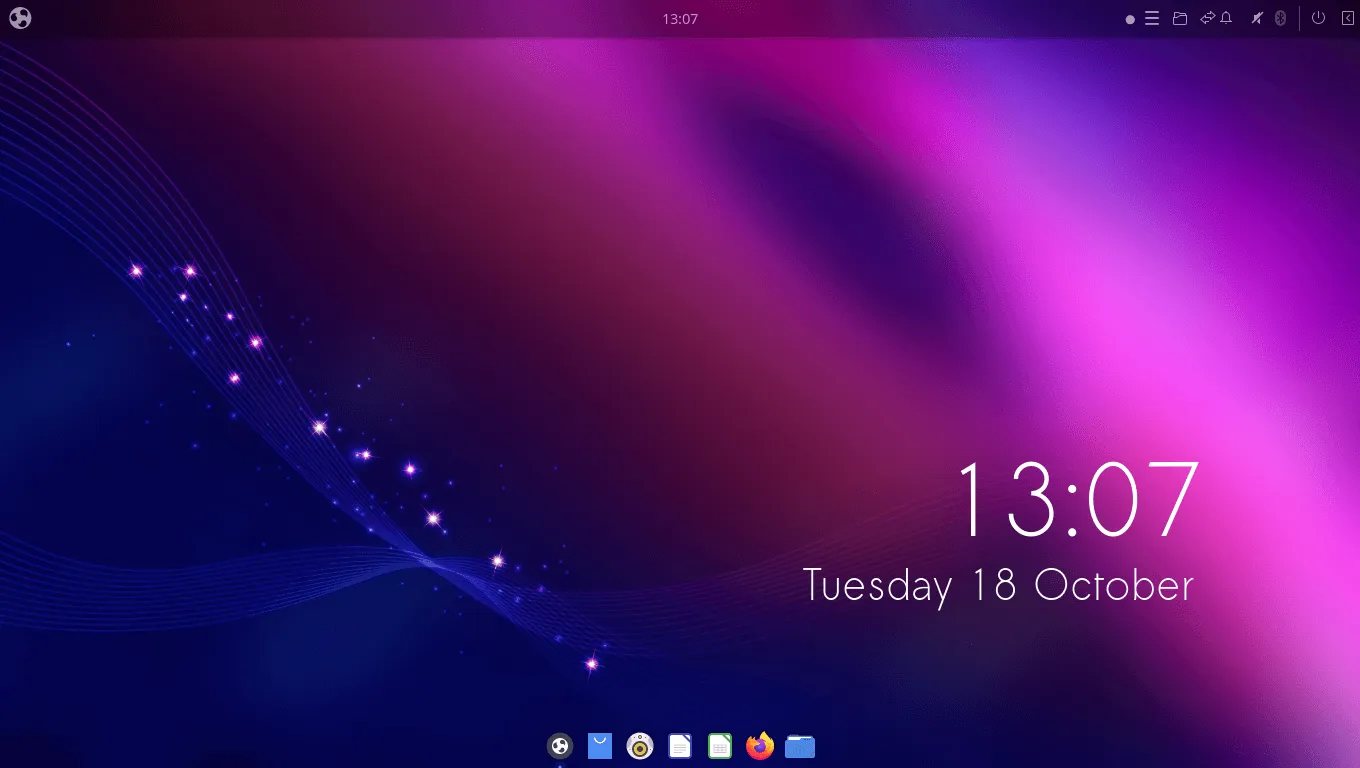
Task: Open the file manager from the dock
Action: click(800, 746)
